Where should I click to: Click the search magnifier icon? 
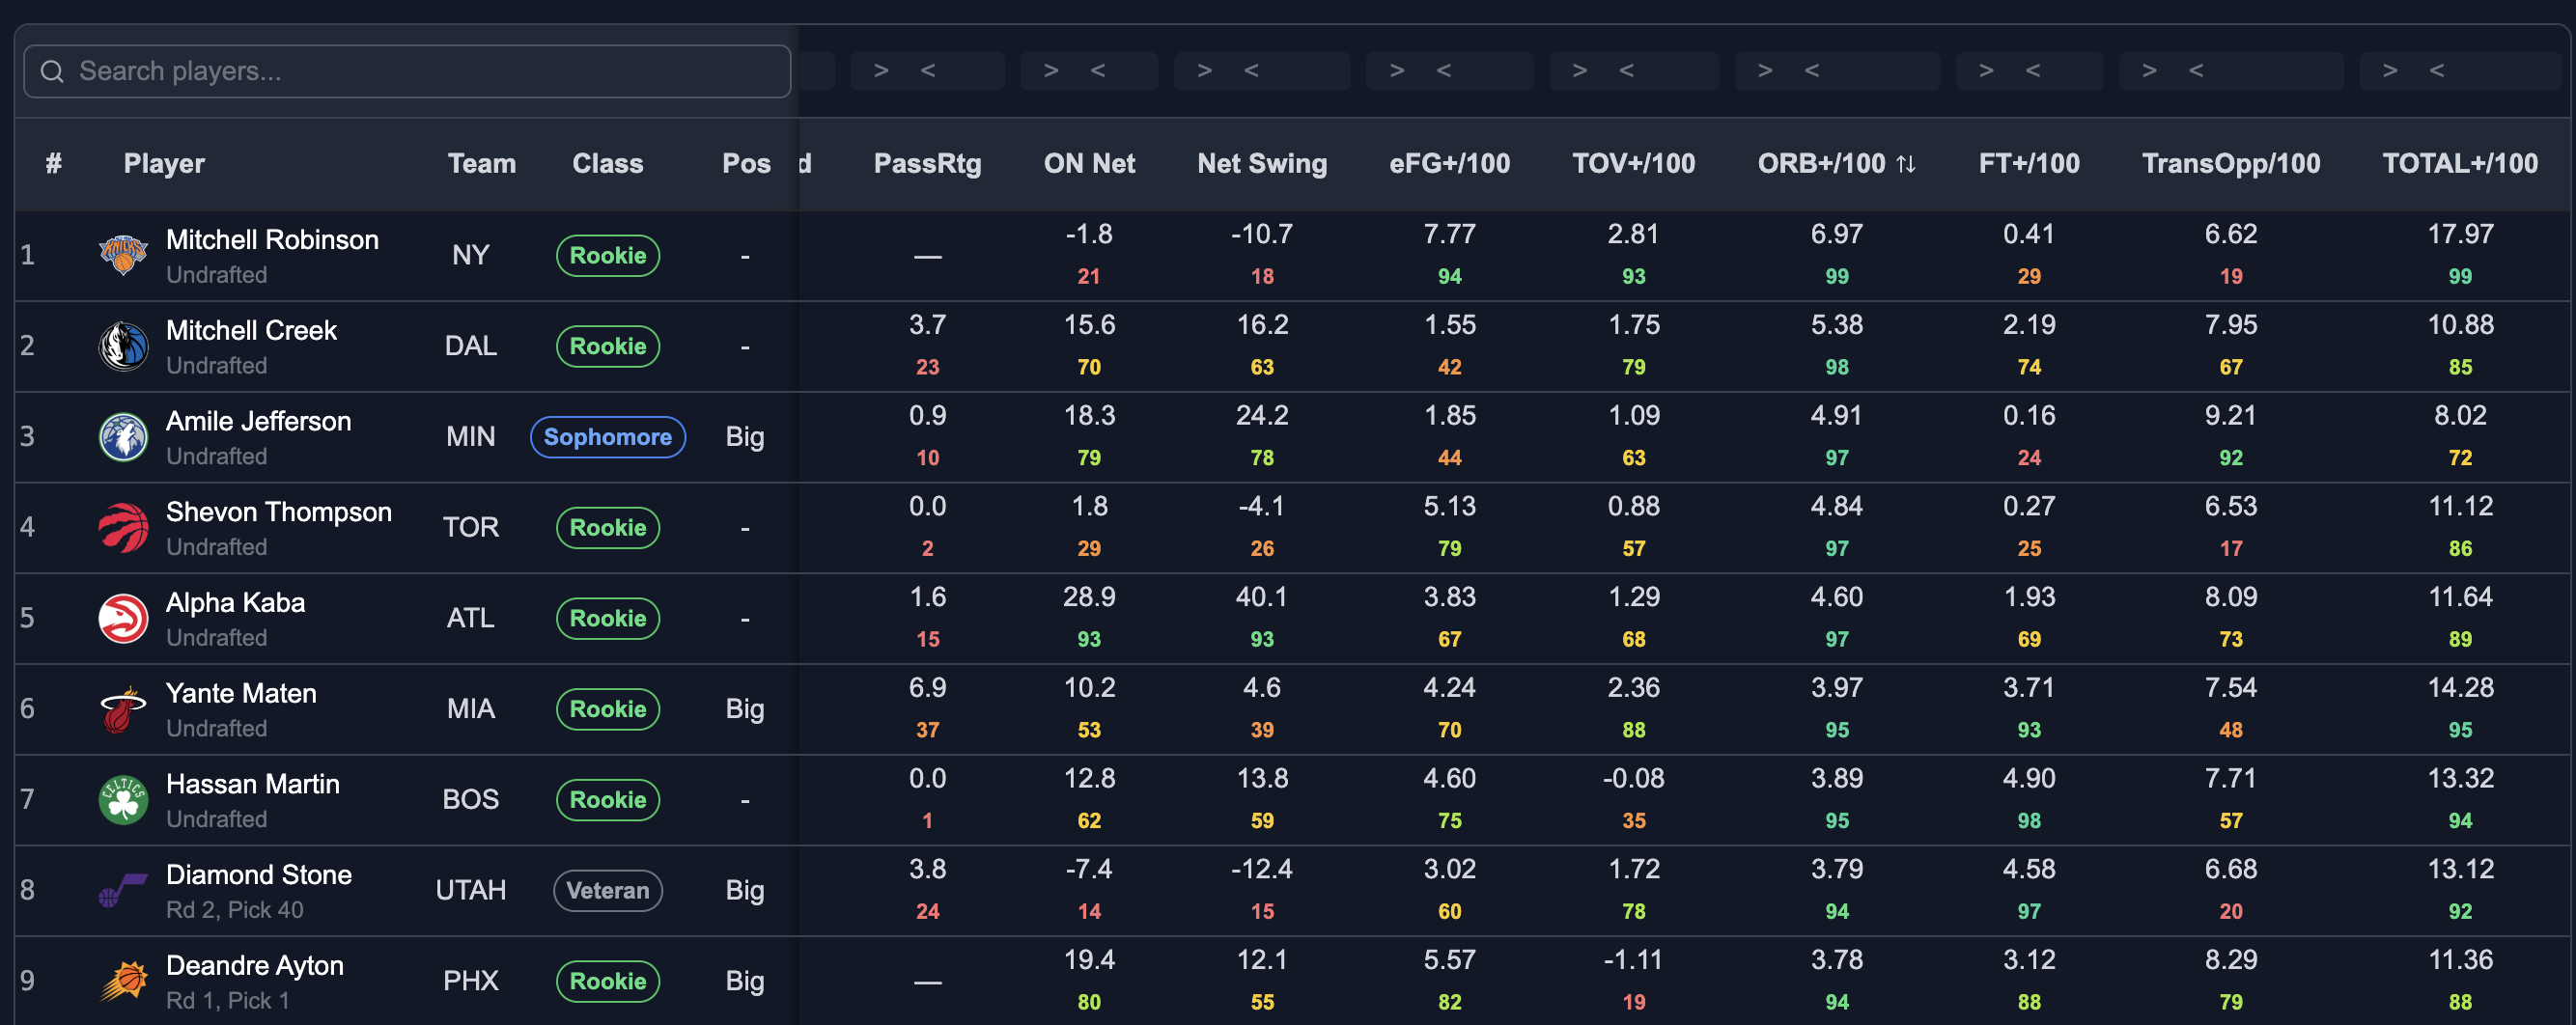click(52, 71)
